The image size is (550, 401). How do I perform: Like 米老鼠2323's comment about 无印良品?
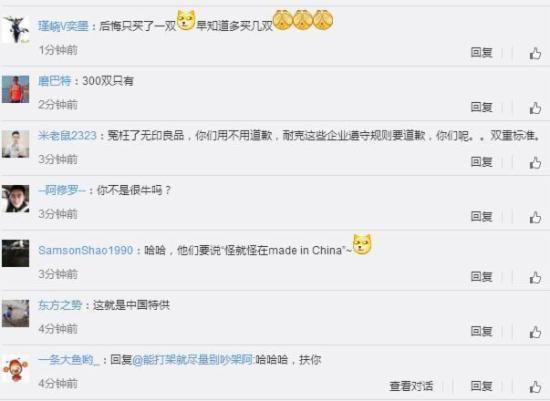(535, 162)
